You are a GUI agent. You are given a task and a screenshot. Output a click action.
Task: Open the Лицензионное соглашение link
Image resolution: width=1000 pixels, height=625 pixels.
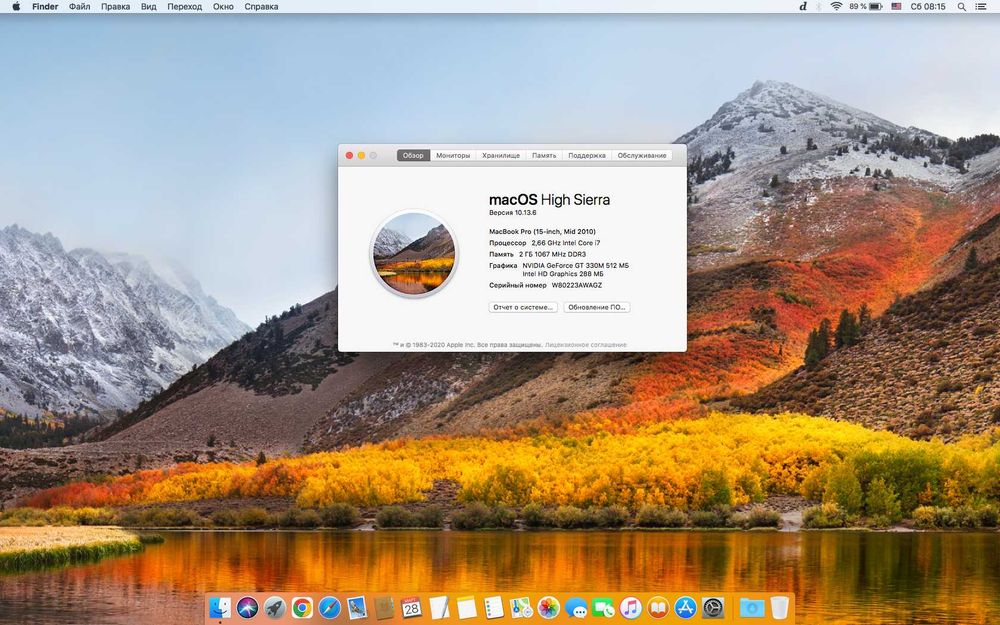pyautogui.click(x=585, y=345)
